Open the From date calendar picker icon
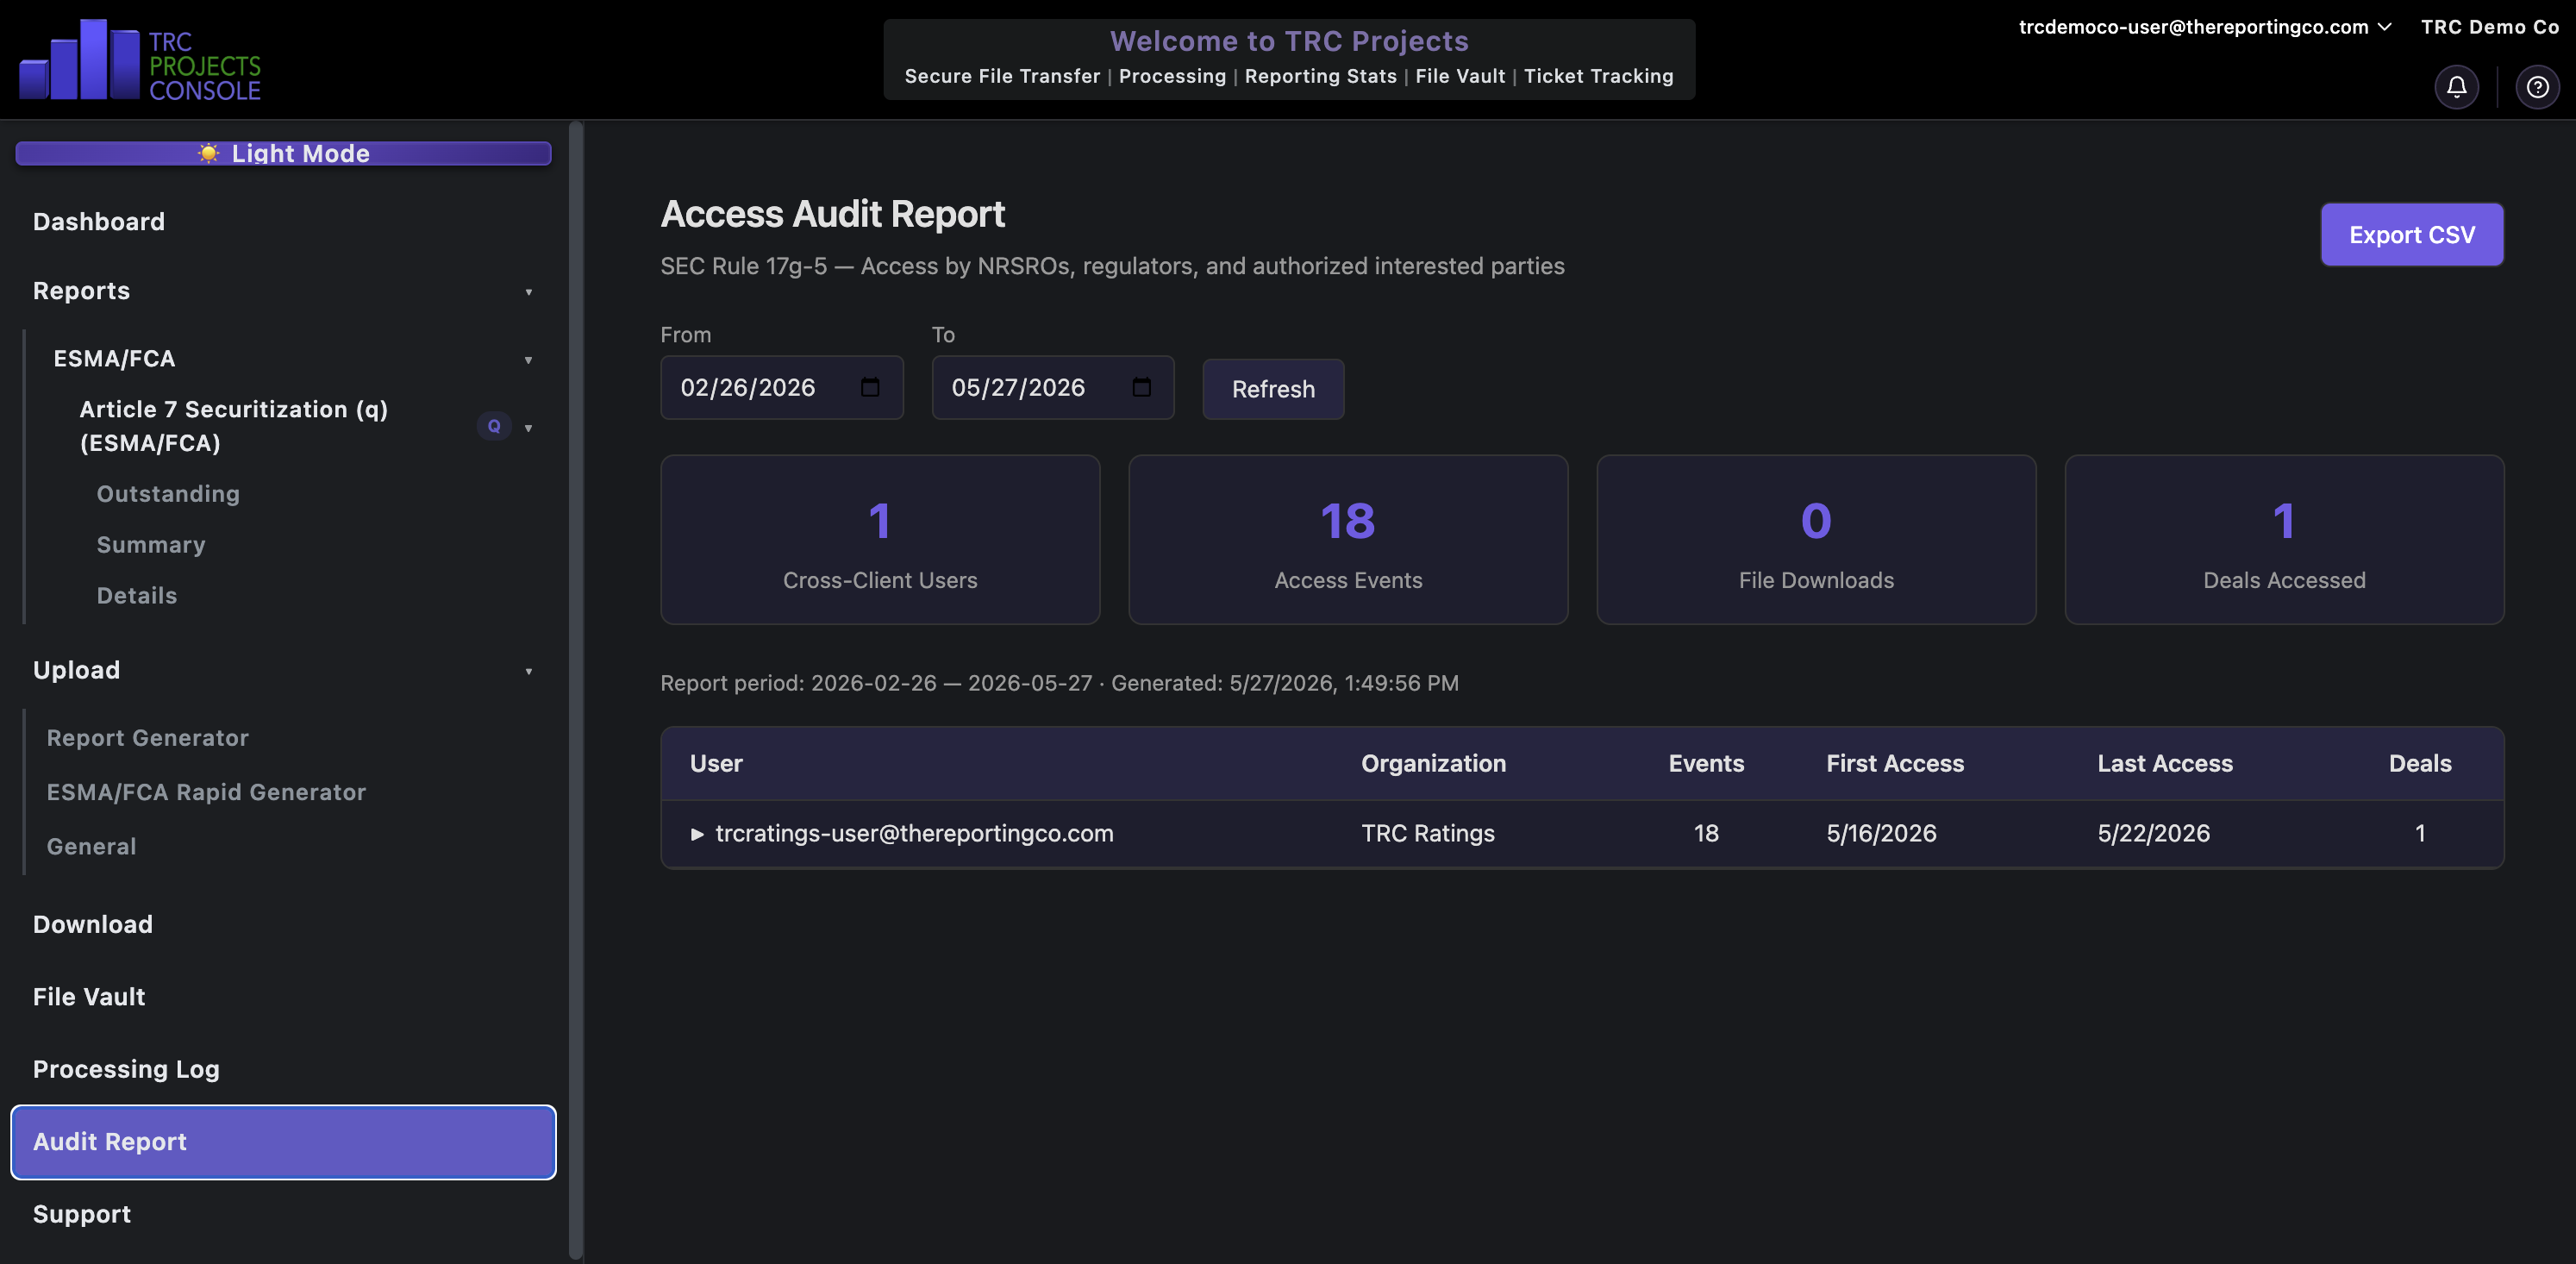Viewport: 2576px width, 1264px height. 870,387
